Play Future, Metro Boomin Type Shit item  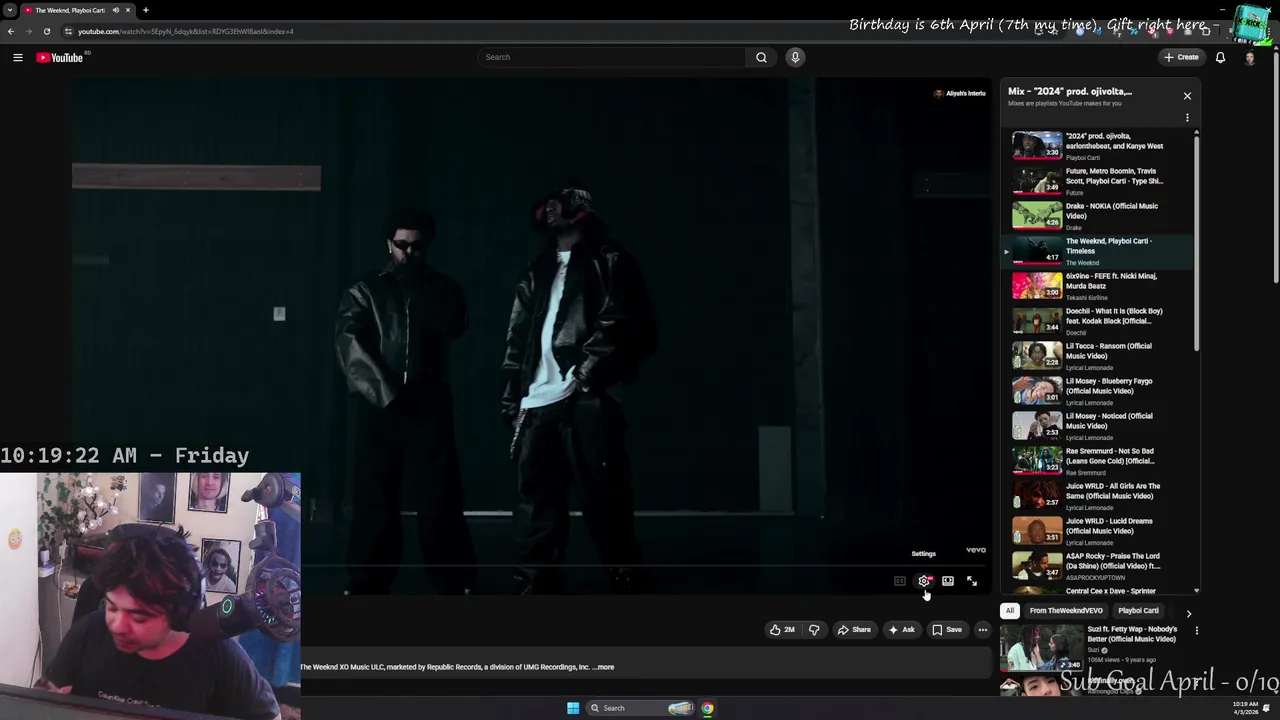1098,181
